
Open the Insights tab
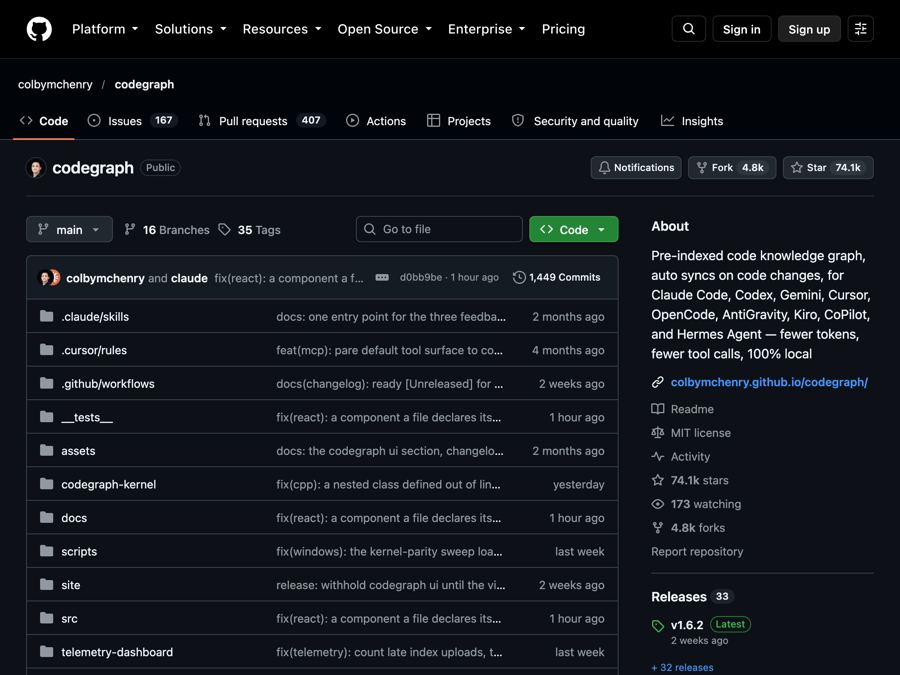pos(692,121)
